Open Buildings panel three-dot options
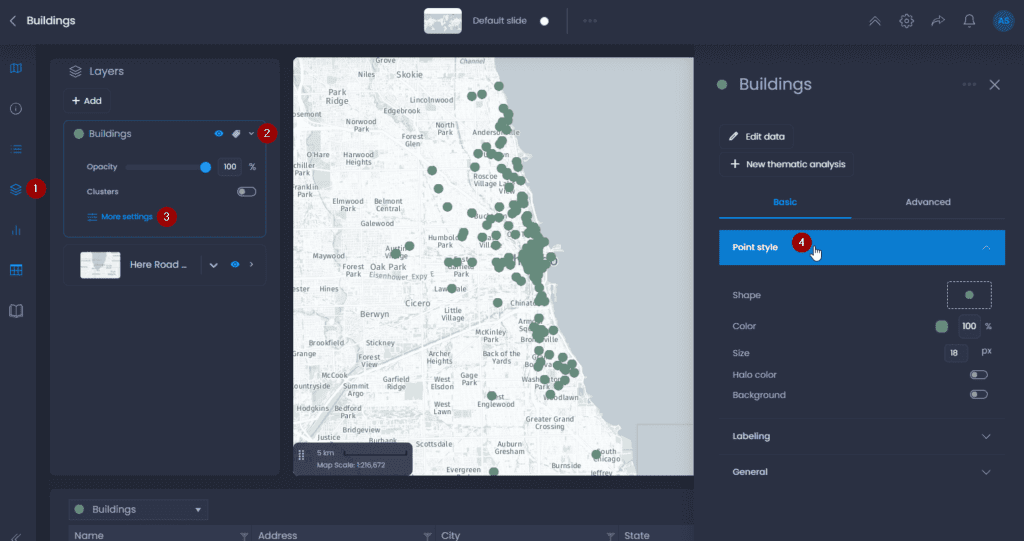 [x=969, y=84]
